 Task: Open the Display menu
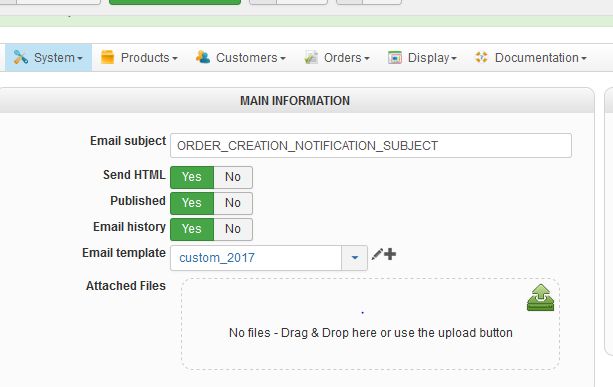tap(423, 57)
